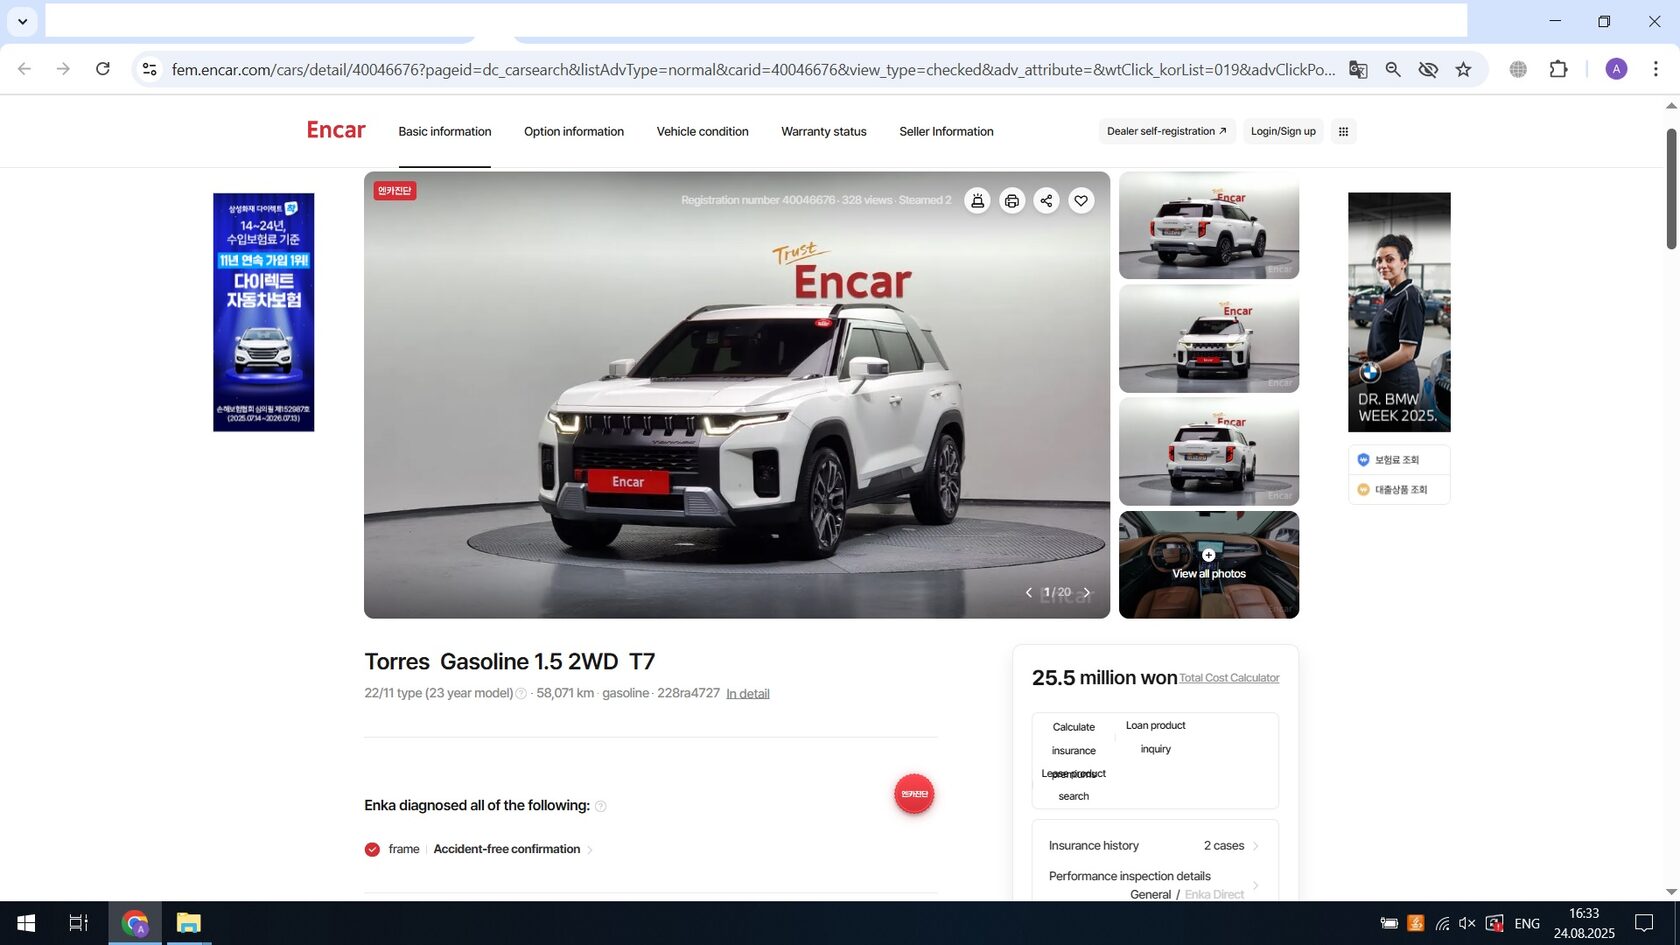Click the Encar logo in the header
The width and height of the screenshot is (1680, 945).
tap(336, 130)
